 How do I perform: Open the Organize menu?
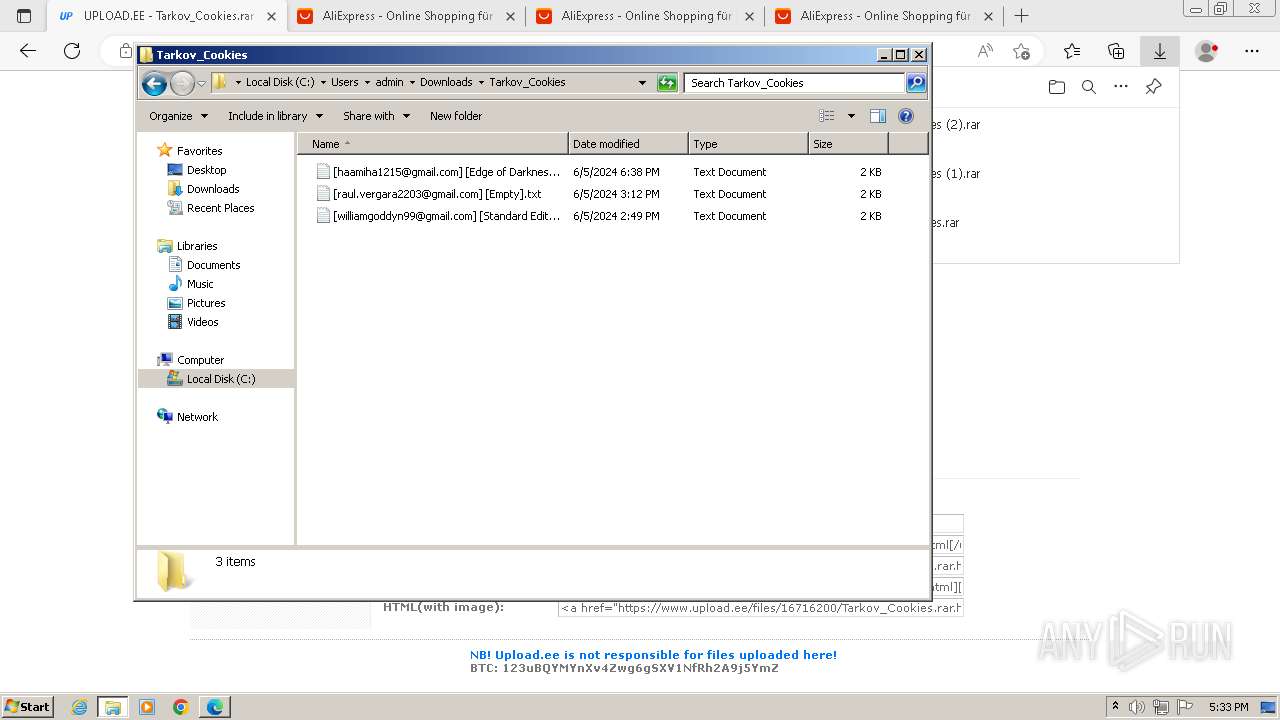(x=178, y=116)
